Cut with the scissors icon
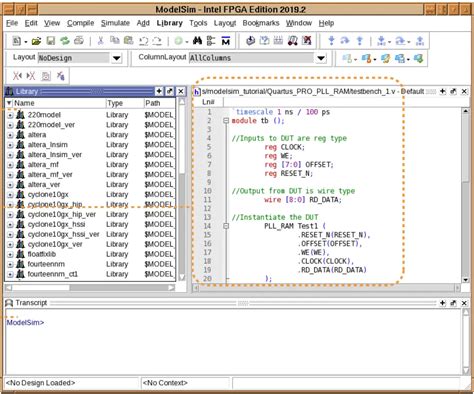The width and height of the screenshot is (474, 394). coord(100,41)
